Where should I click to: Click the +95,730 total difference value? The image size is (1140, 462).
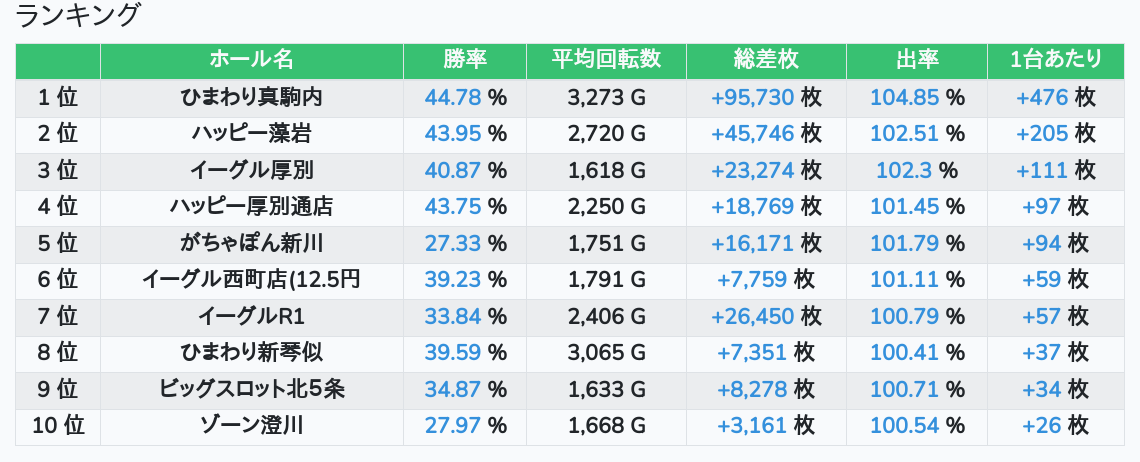[x=752, y=97]
